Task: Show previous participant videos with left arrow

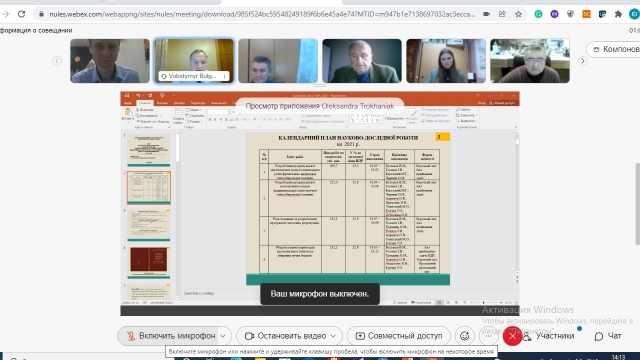Action: pos(57,61)
